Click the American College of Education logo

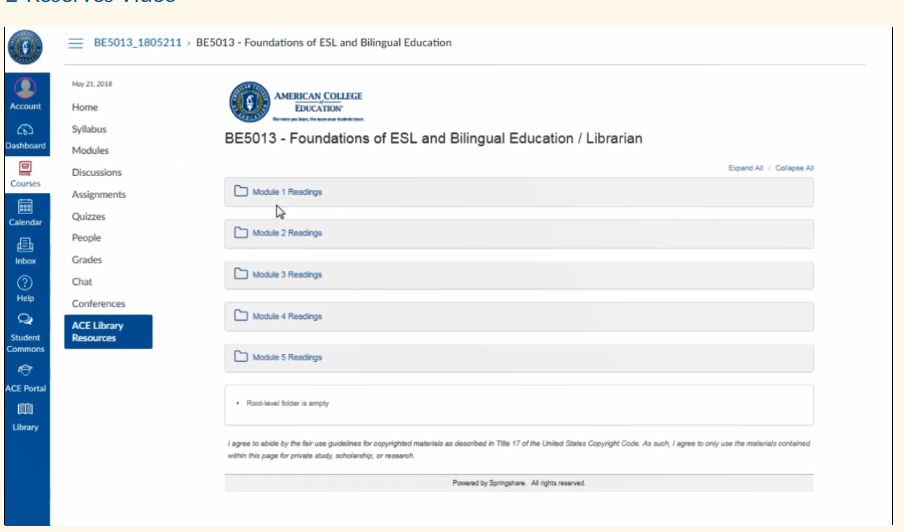pyautogui.click(x=296, y=102)
